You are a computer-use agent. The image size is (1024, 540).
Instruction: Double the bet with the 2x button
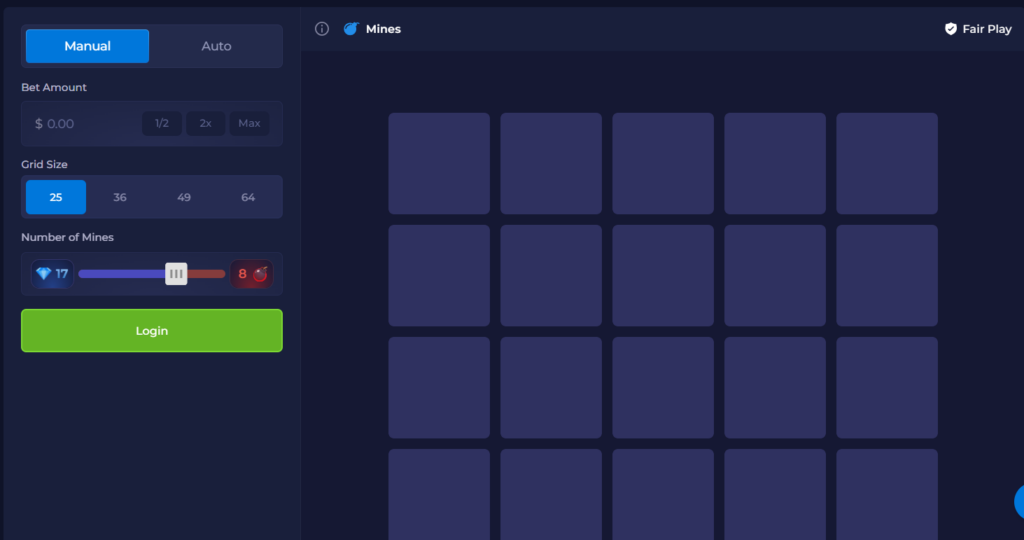pos(205,124)
